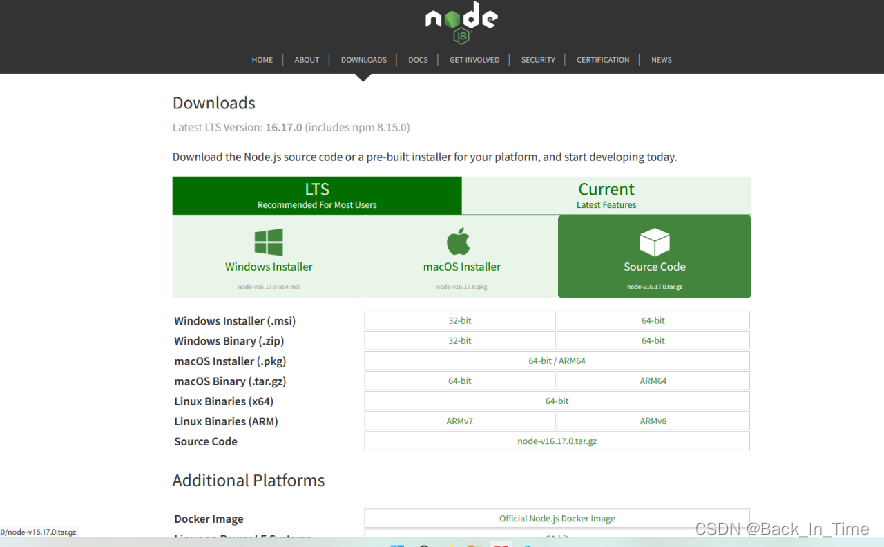The width and height of the screenshot is (884, 547).
Task: Click the node-v16.17.0.pkg filename under macOS Installer
Action: tap(462, 287)
